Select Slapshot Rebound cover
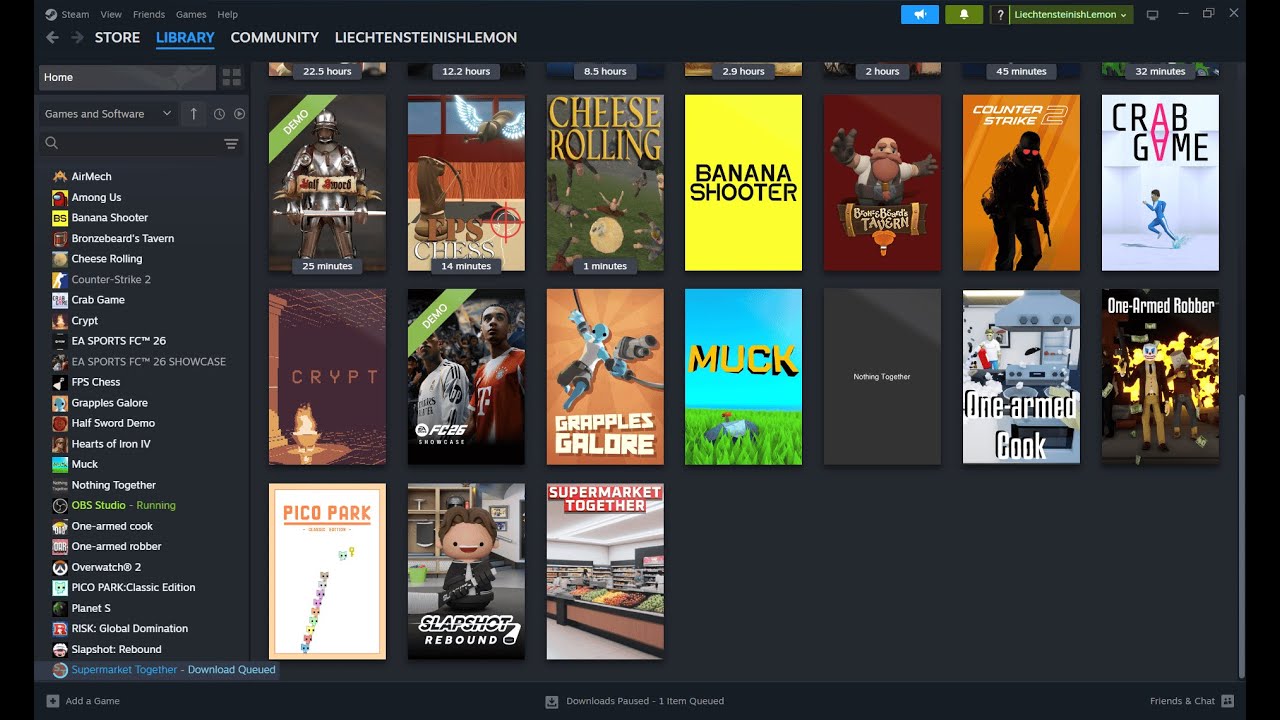Image resolution: width=1280 pixels, height=720 pixels. point(466,571)
